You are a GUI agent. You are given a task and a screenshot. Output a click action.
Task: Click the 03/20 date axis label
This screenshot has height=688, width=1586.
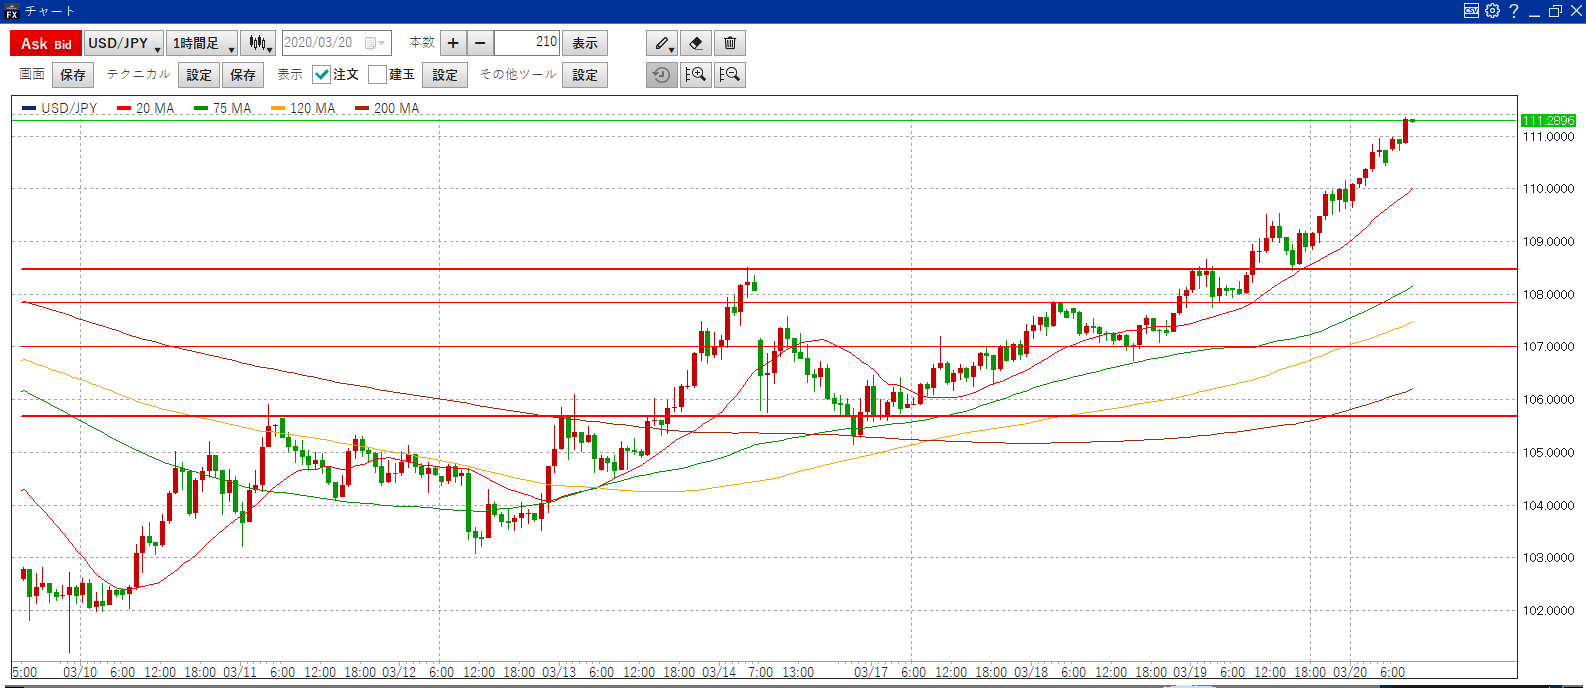(x=1350, y=672)
